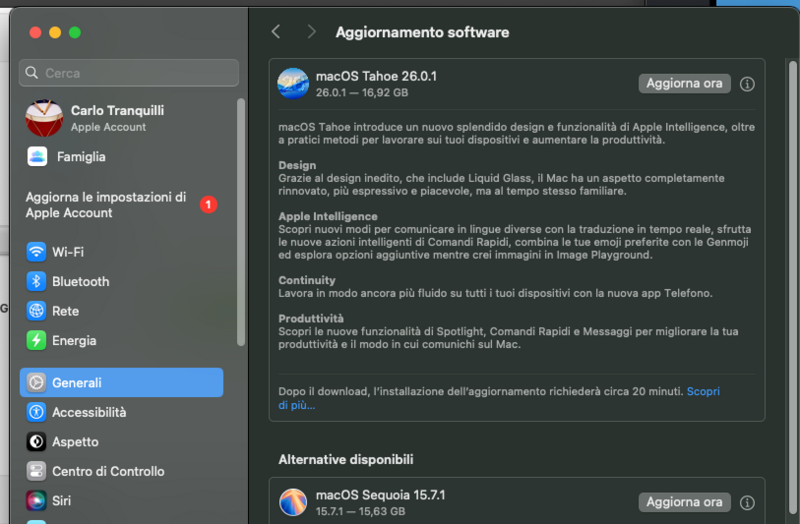Click the Apple Intelligence heading
Image resolution: width=800 pixels, height=524 pixels.
[328, 216]
